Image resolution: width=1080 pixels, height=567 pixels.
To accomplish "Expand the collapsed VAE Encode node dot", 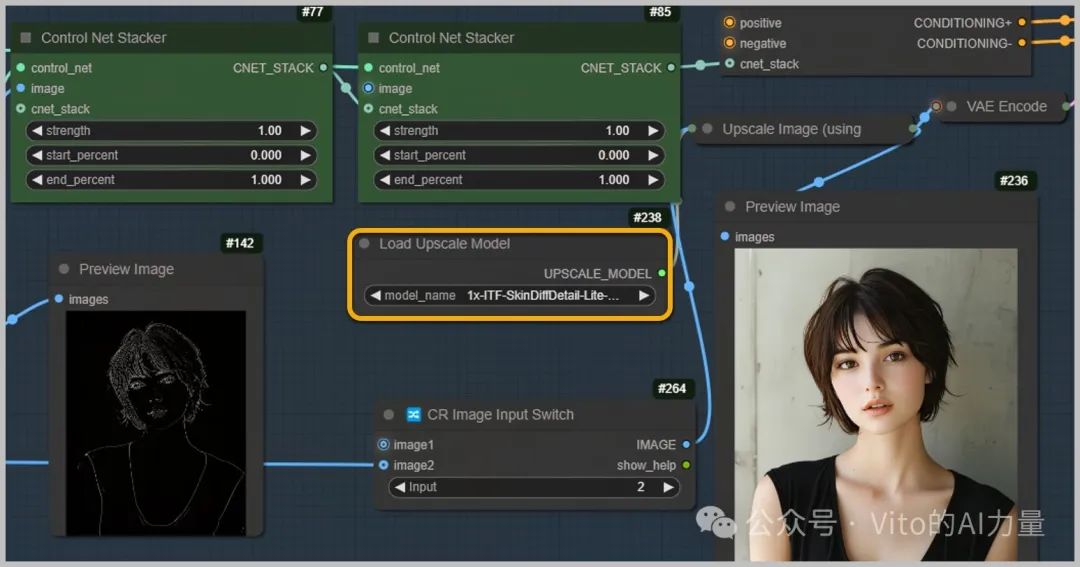I will (952, 106).
